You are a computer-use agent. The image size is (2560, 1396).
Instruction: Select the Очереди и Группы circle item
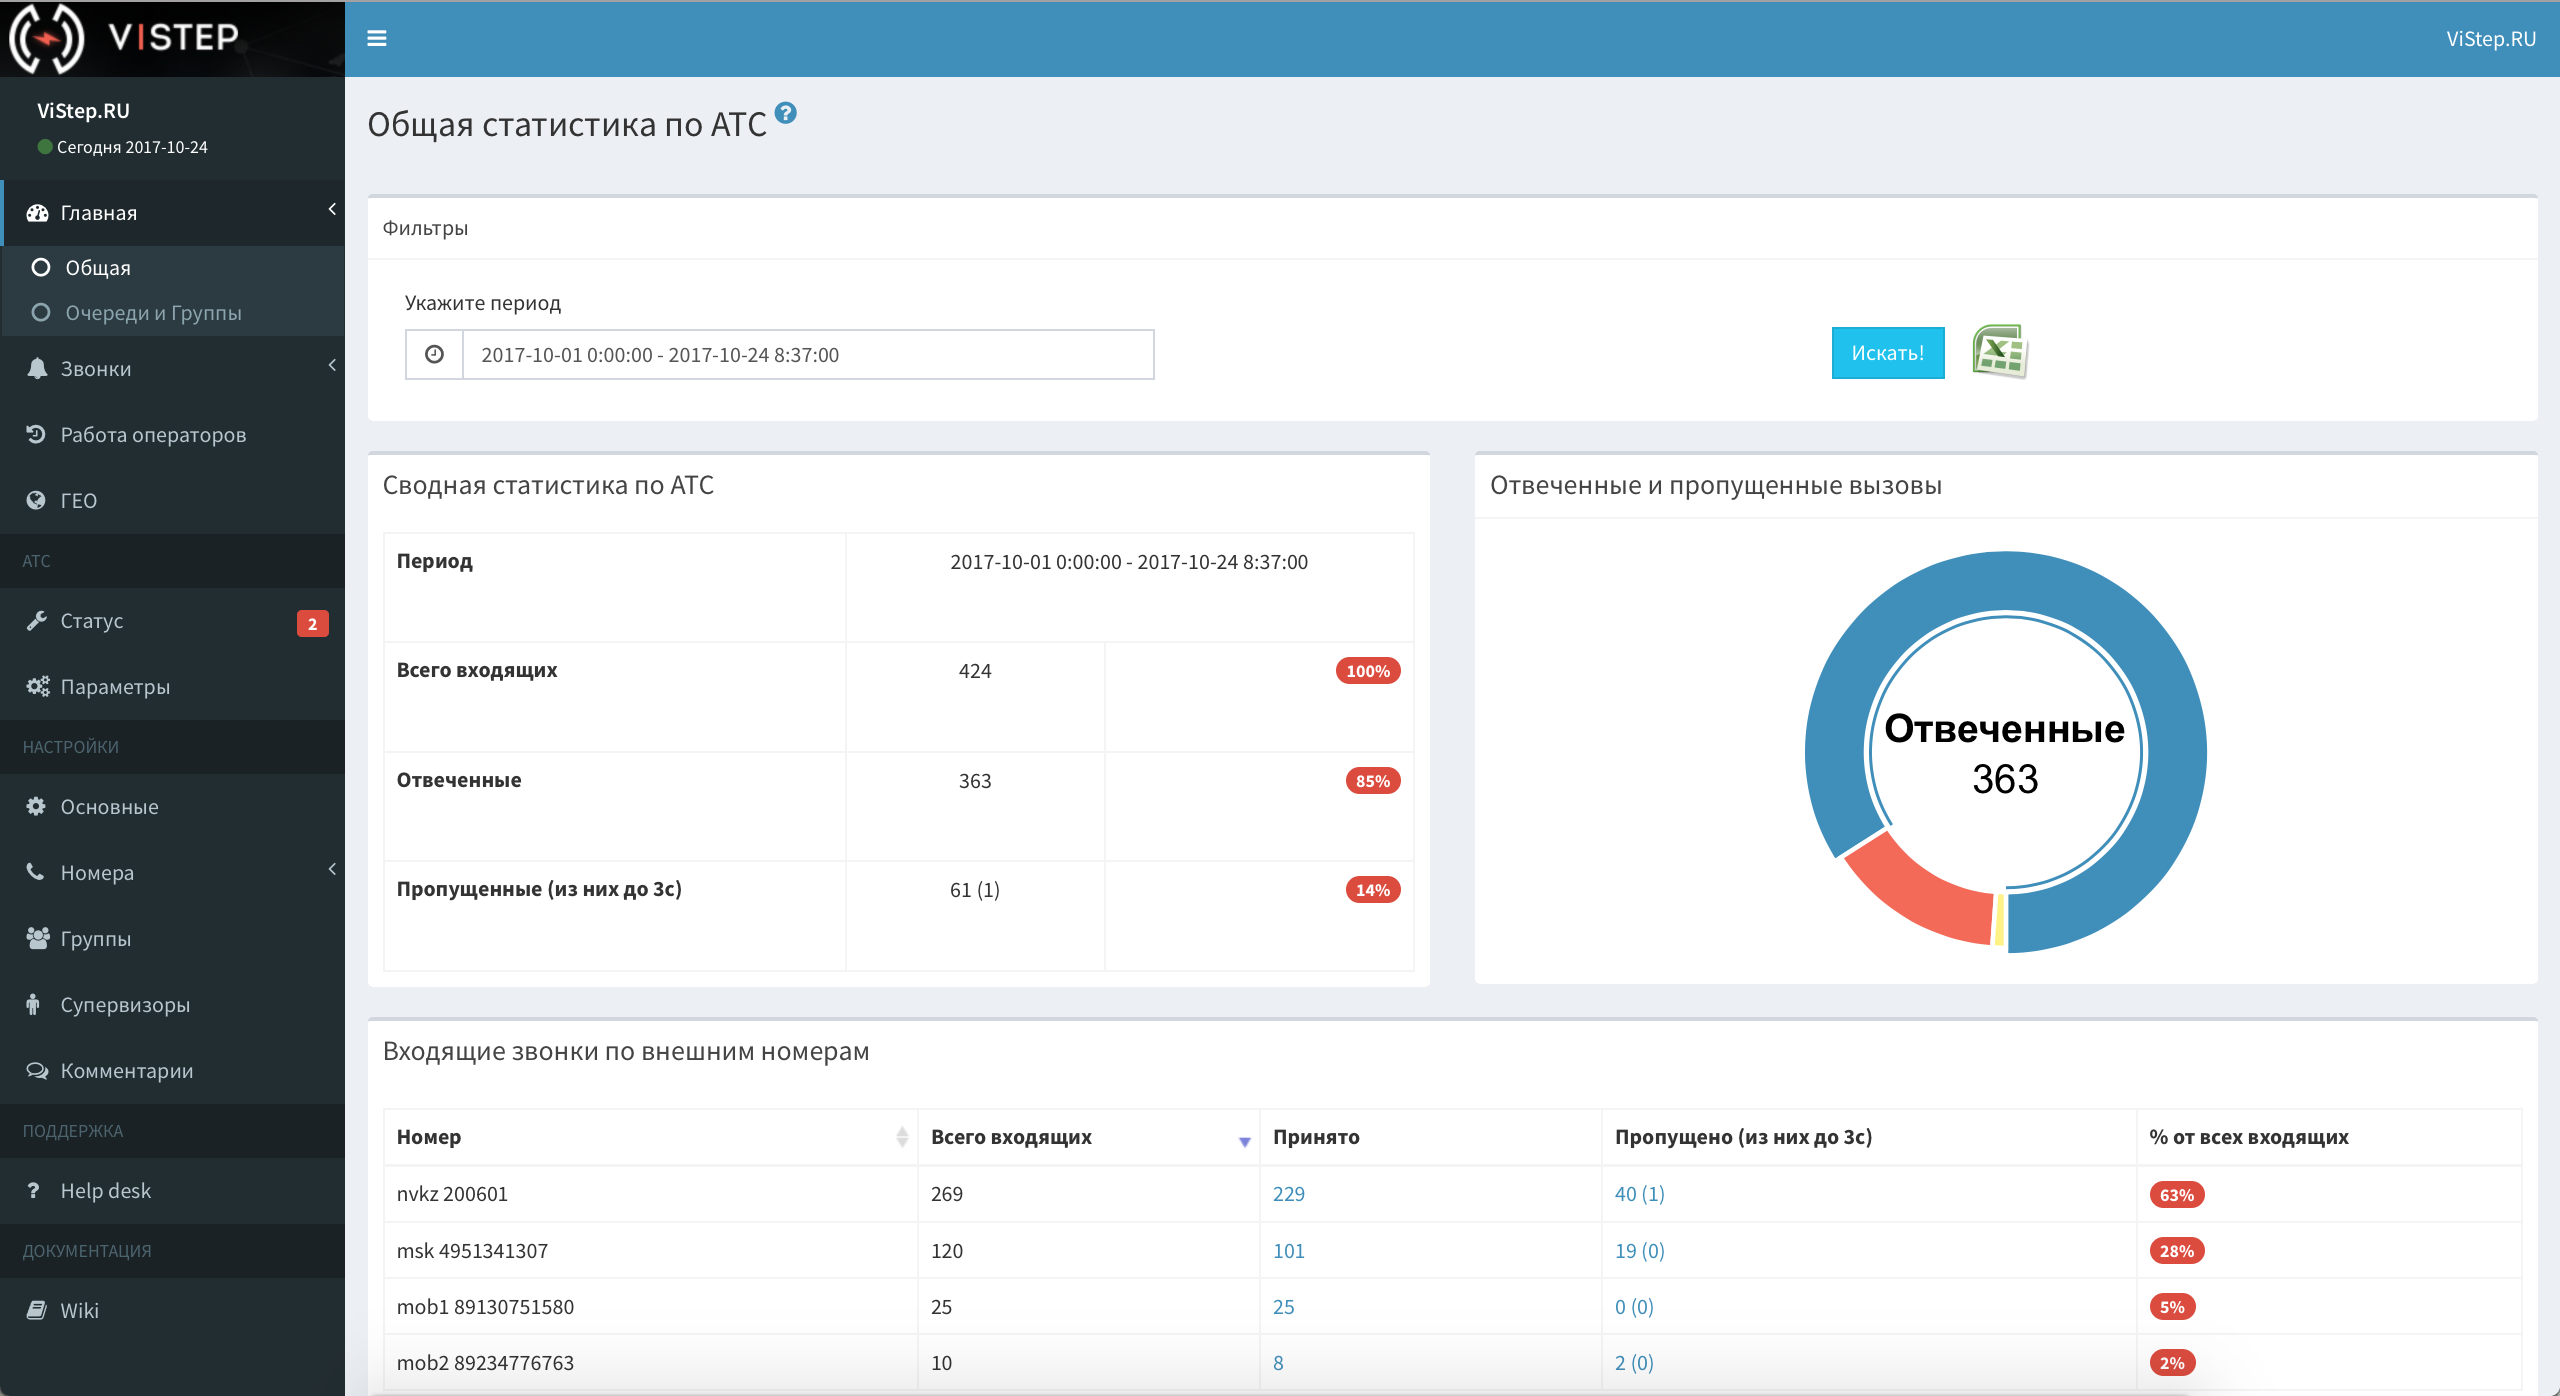pos(41,312)
